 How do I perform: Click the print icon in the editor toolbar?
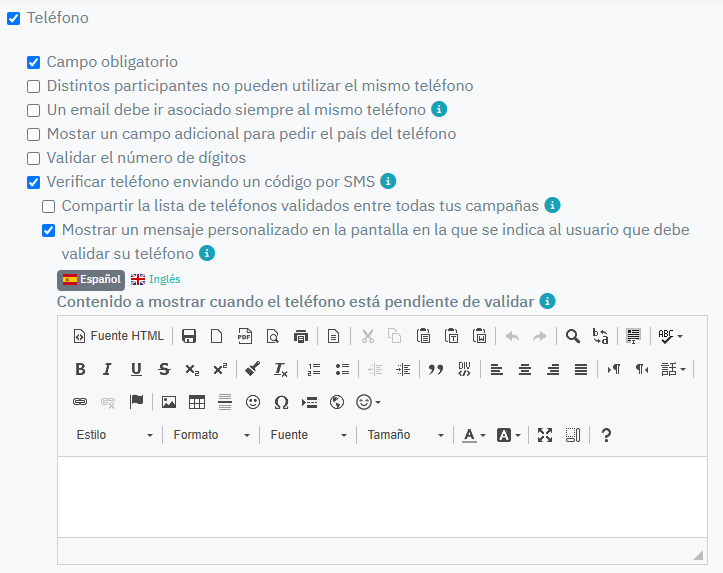[300, 336]
